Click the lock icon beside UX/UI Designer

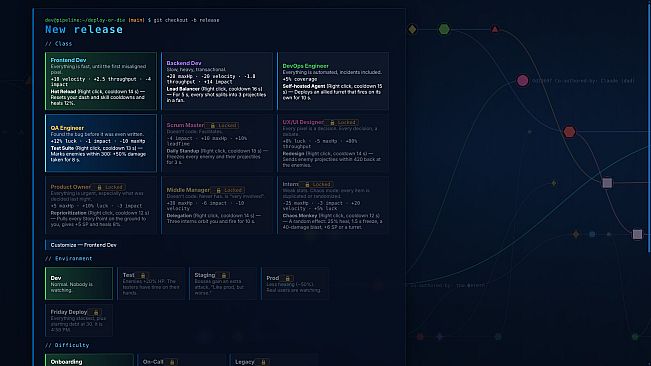click(332, 122)
